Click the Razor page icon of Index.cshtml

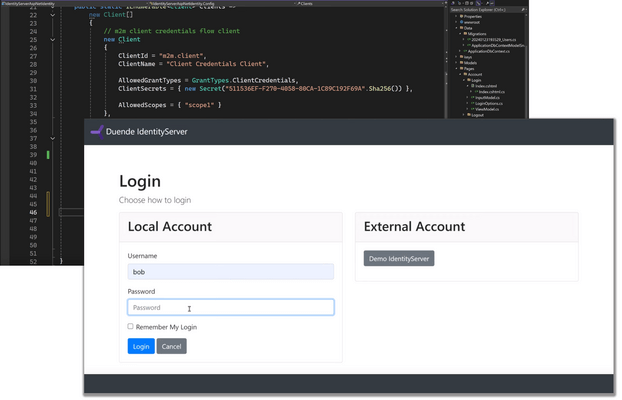472,86
